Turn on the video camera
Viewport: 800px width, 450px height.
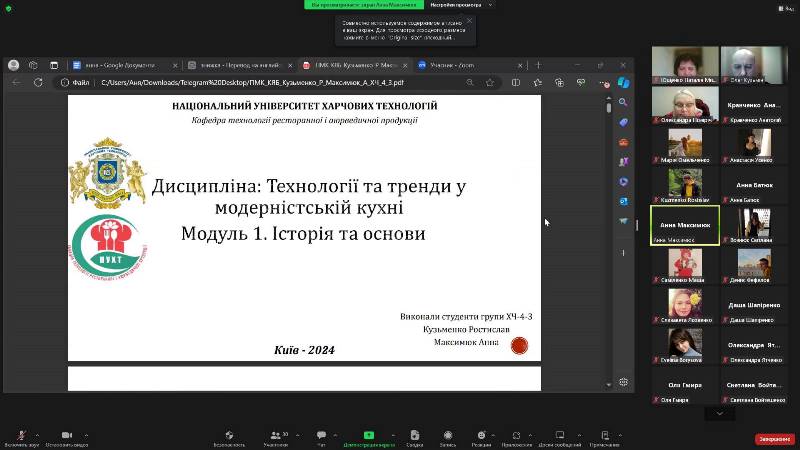point(67,436)
